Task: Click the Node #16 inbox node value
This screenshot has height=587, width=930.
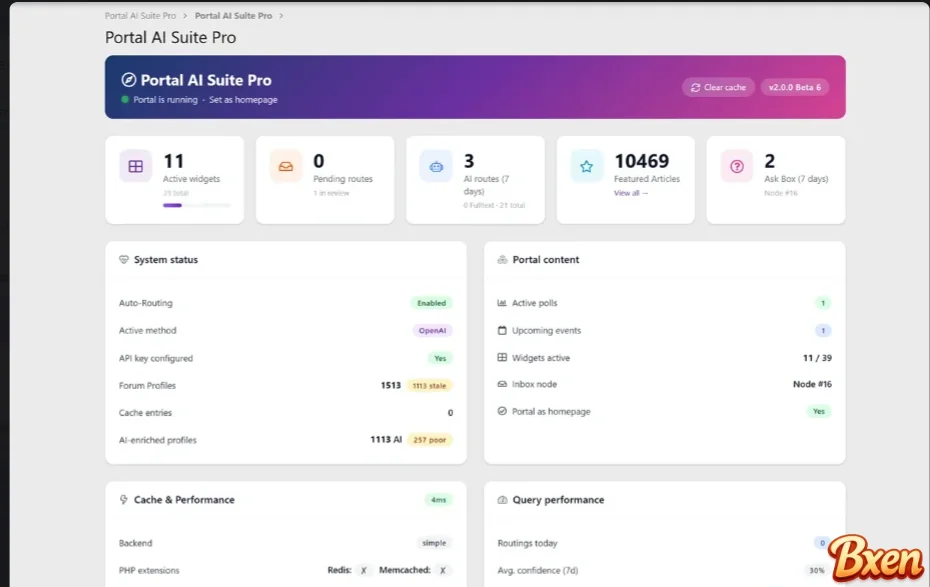Action: [812, 384]
